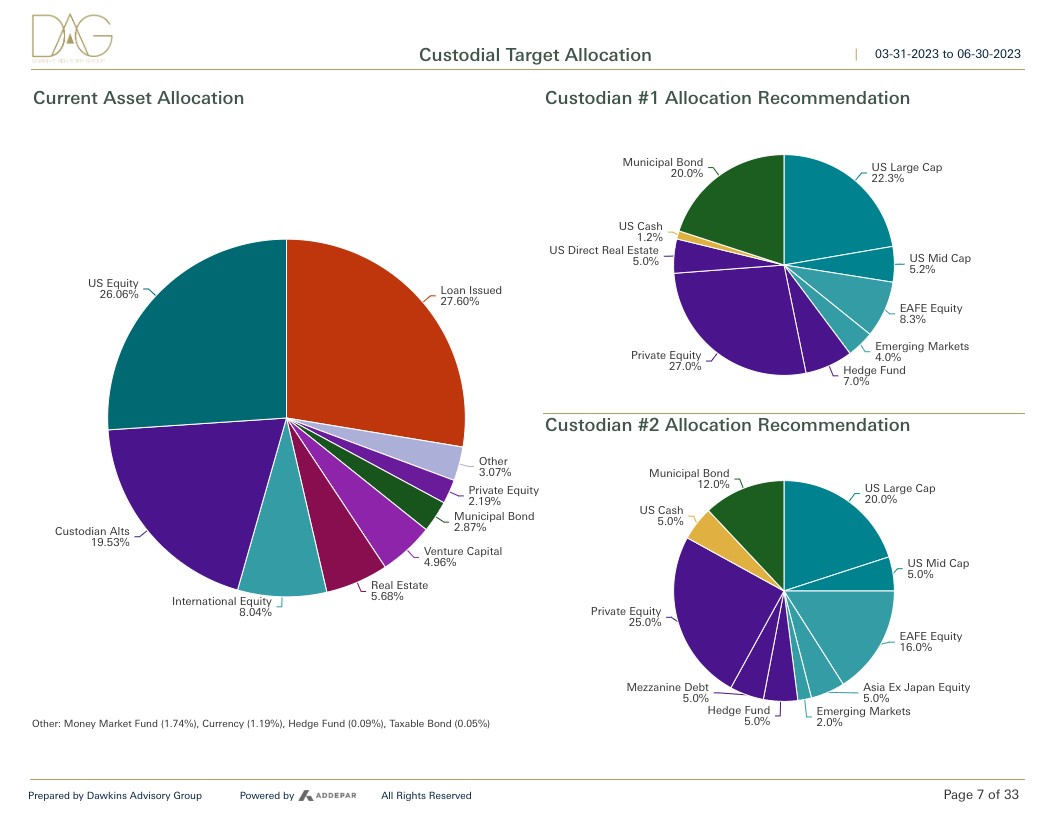The height and width of the screenshot is (816, 1056).
Task: Click the Other breakdown footnote text
Action: 261,723
